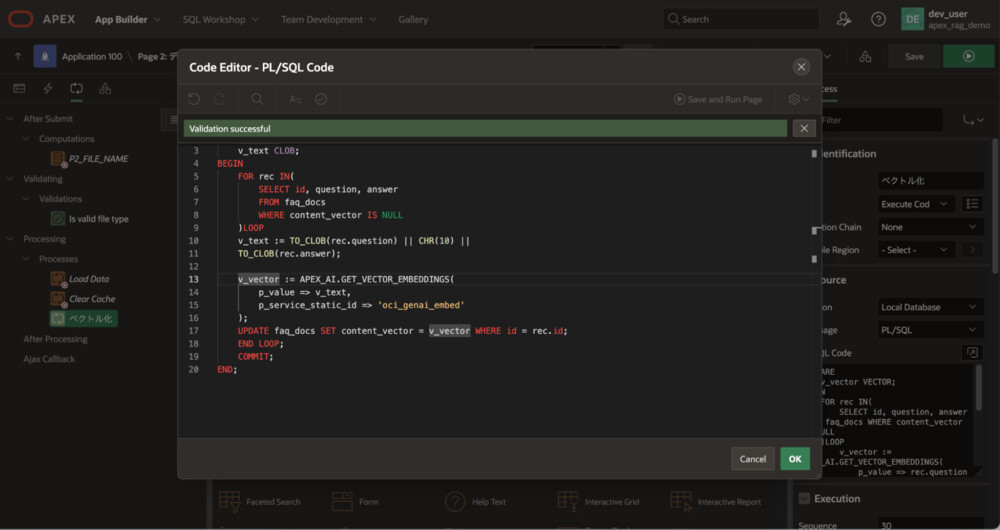Click the Validate checkmark icon
The width and height of the screenshot is (1000, 530).
coord(321,99)
